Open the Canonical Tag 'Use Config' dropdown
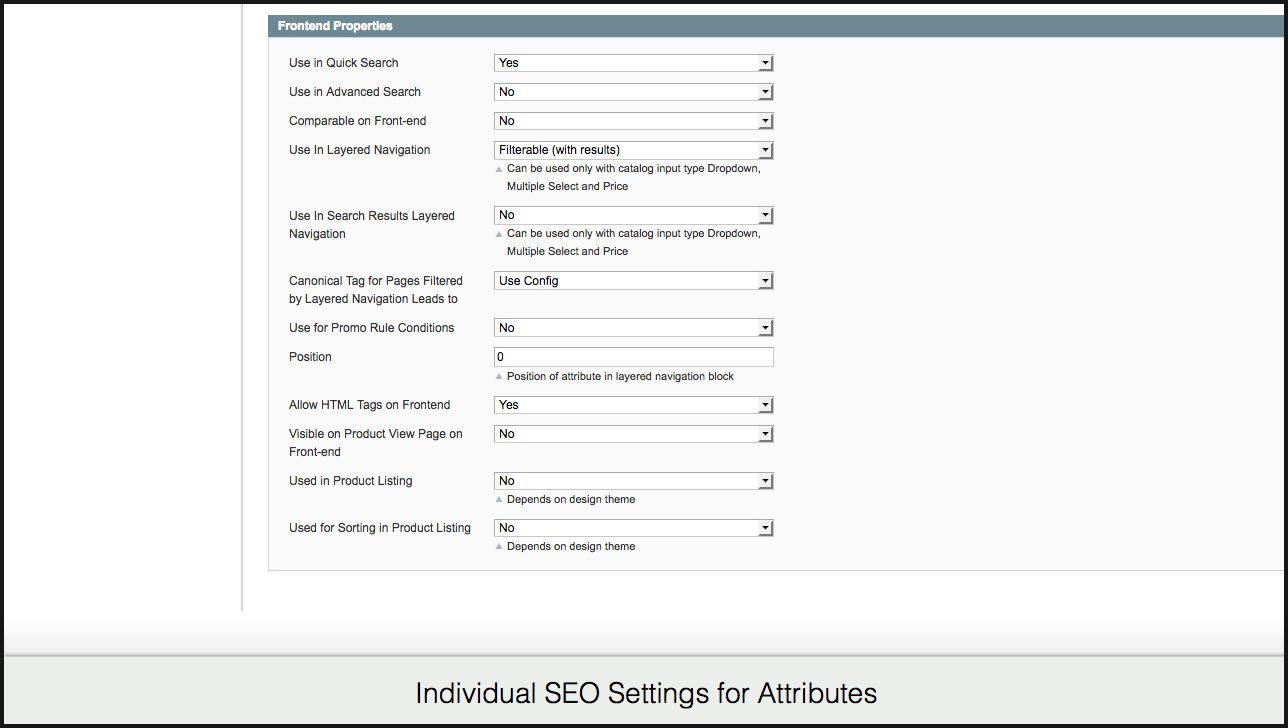The width and height of the screenshot is (1288, 728). (x=633, y=281)
